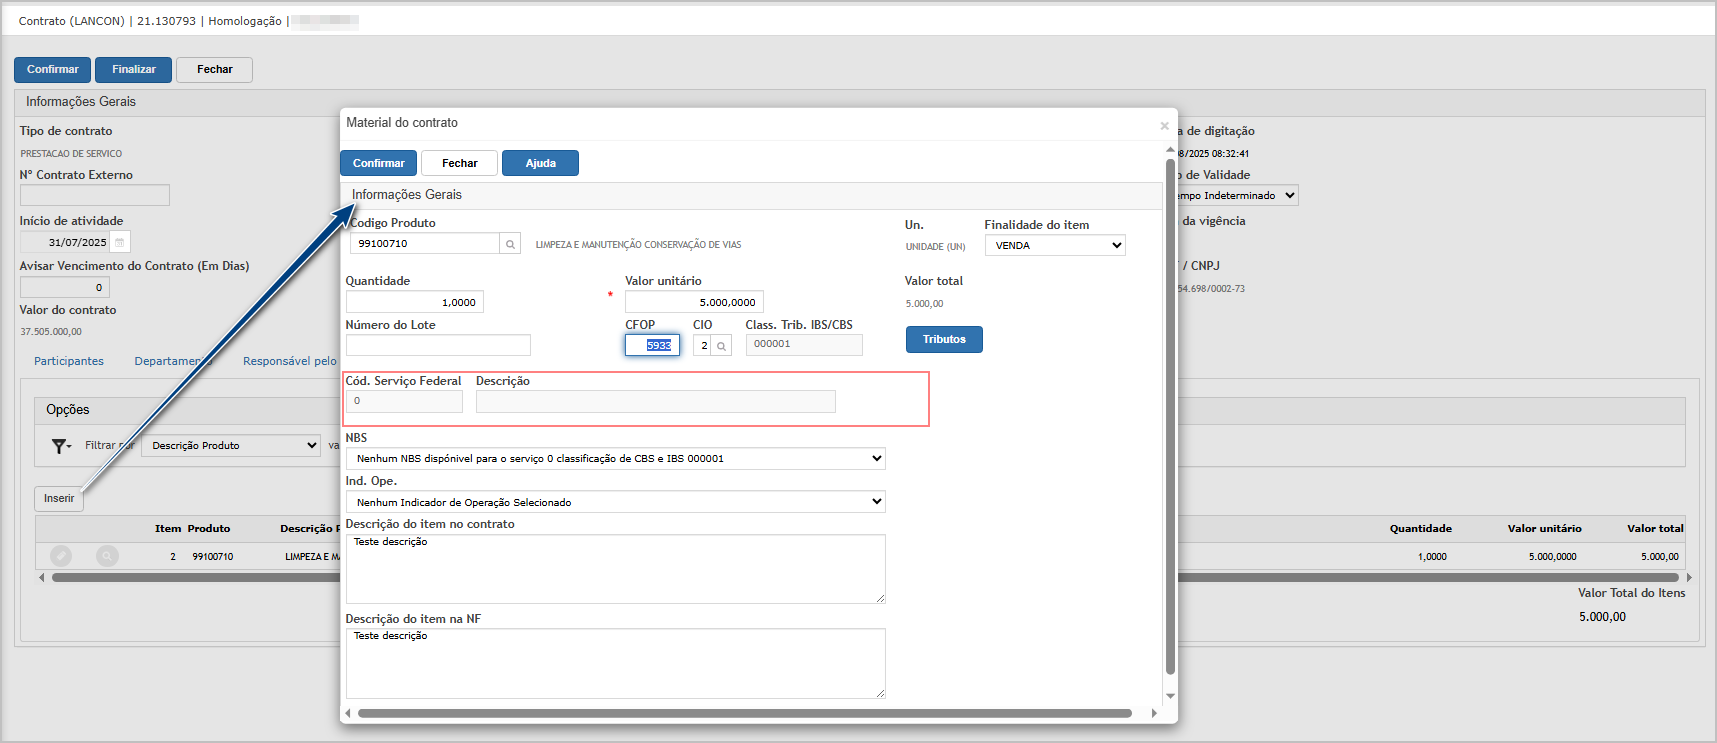
Task: Open the CIO lookup search icon
Action: tap(721, 346)
